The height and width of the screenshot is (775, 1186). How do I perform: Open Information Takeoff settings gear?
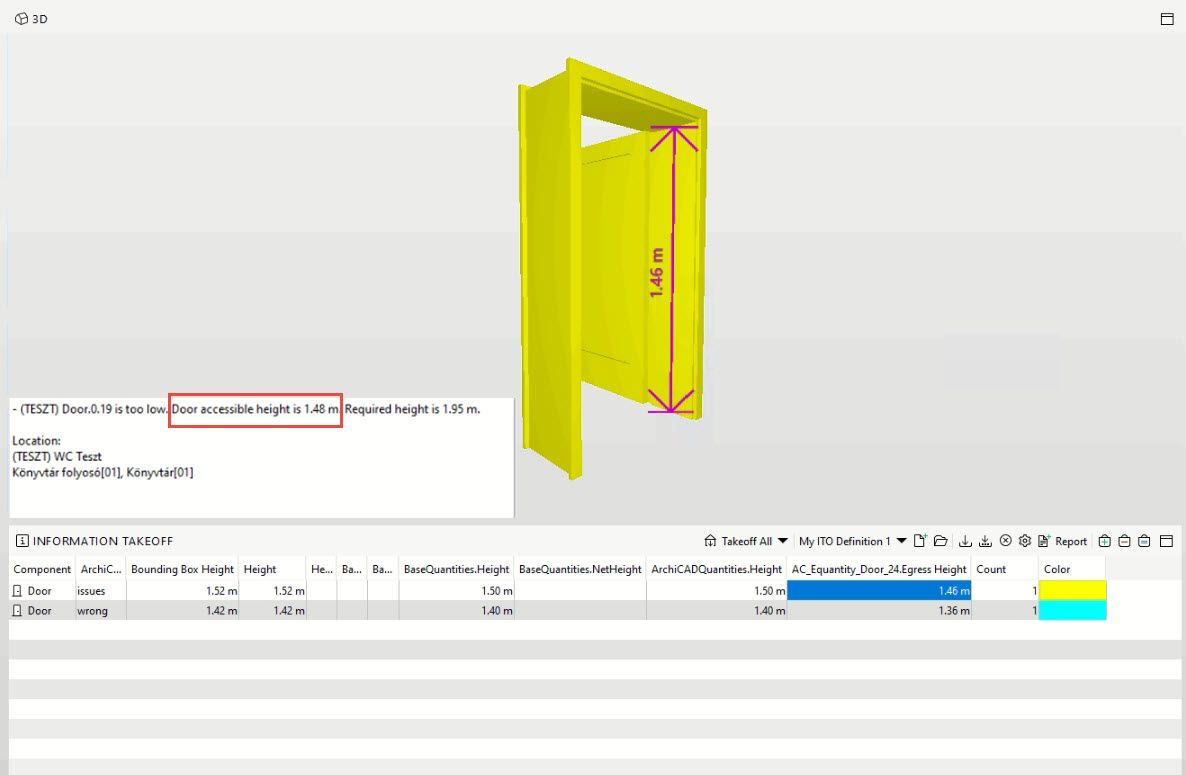coord(1025,541)
